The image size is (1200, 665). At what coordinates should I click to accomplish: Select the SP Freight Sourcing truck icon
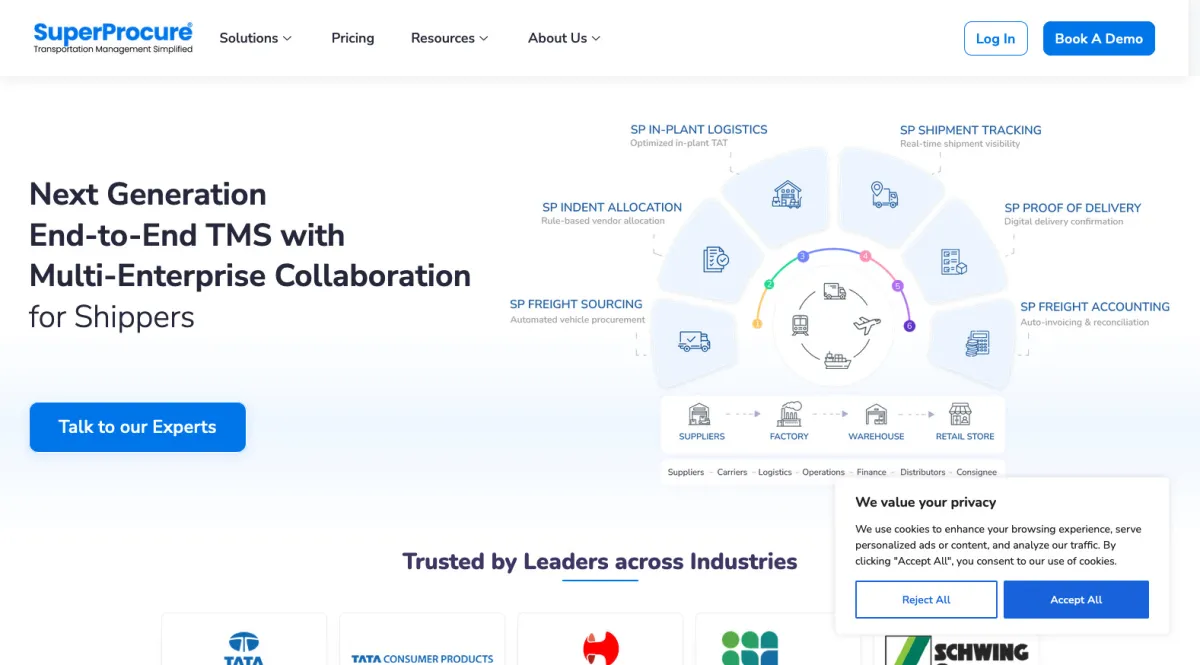tap(694, 341)
